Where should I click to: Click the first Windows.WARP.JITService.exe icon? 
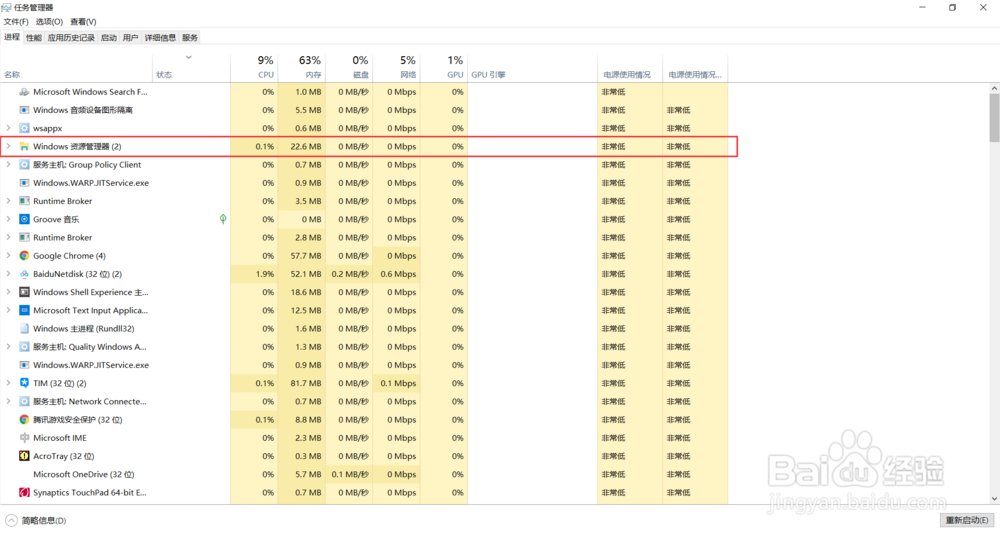click(24, 182)
